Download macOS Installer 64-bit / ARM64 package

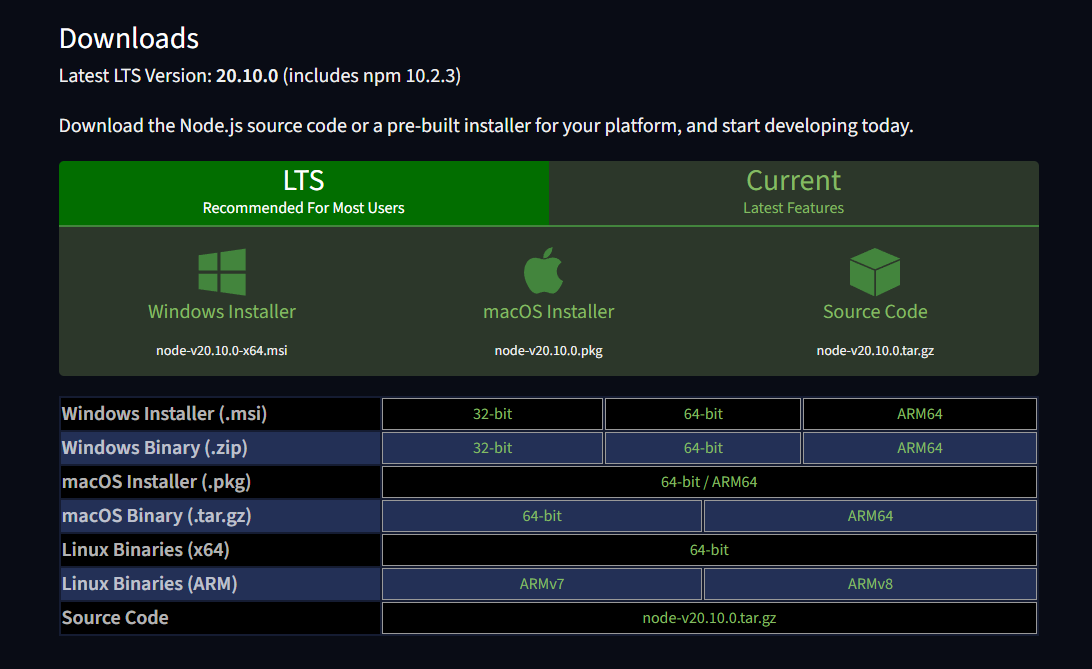[x=710, y=482]
